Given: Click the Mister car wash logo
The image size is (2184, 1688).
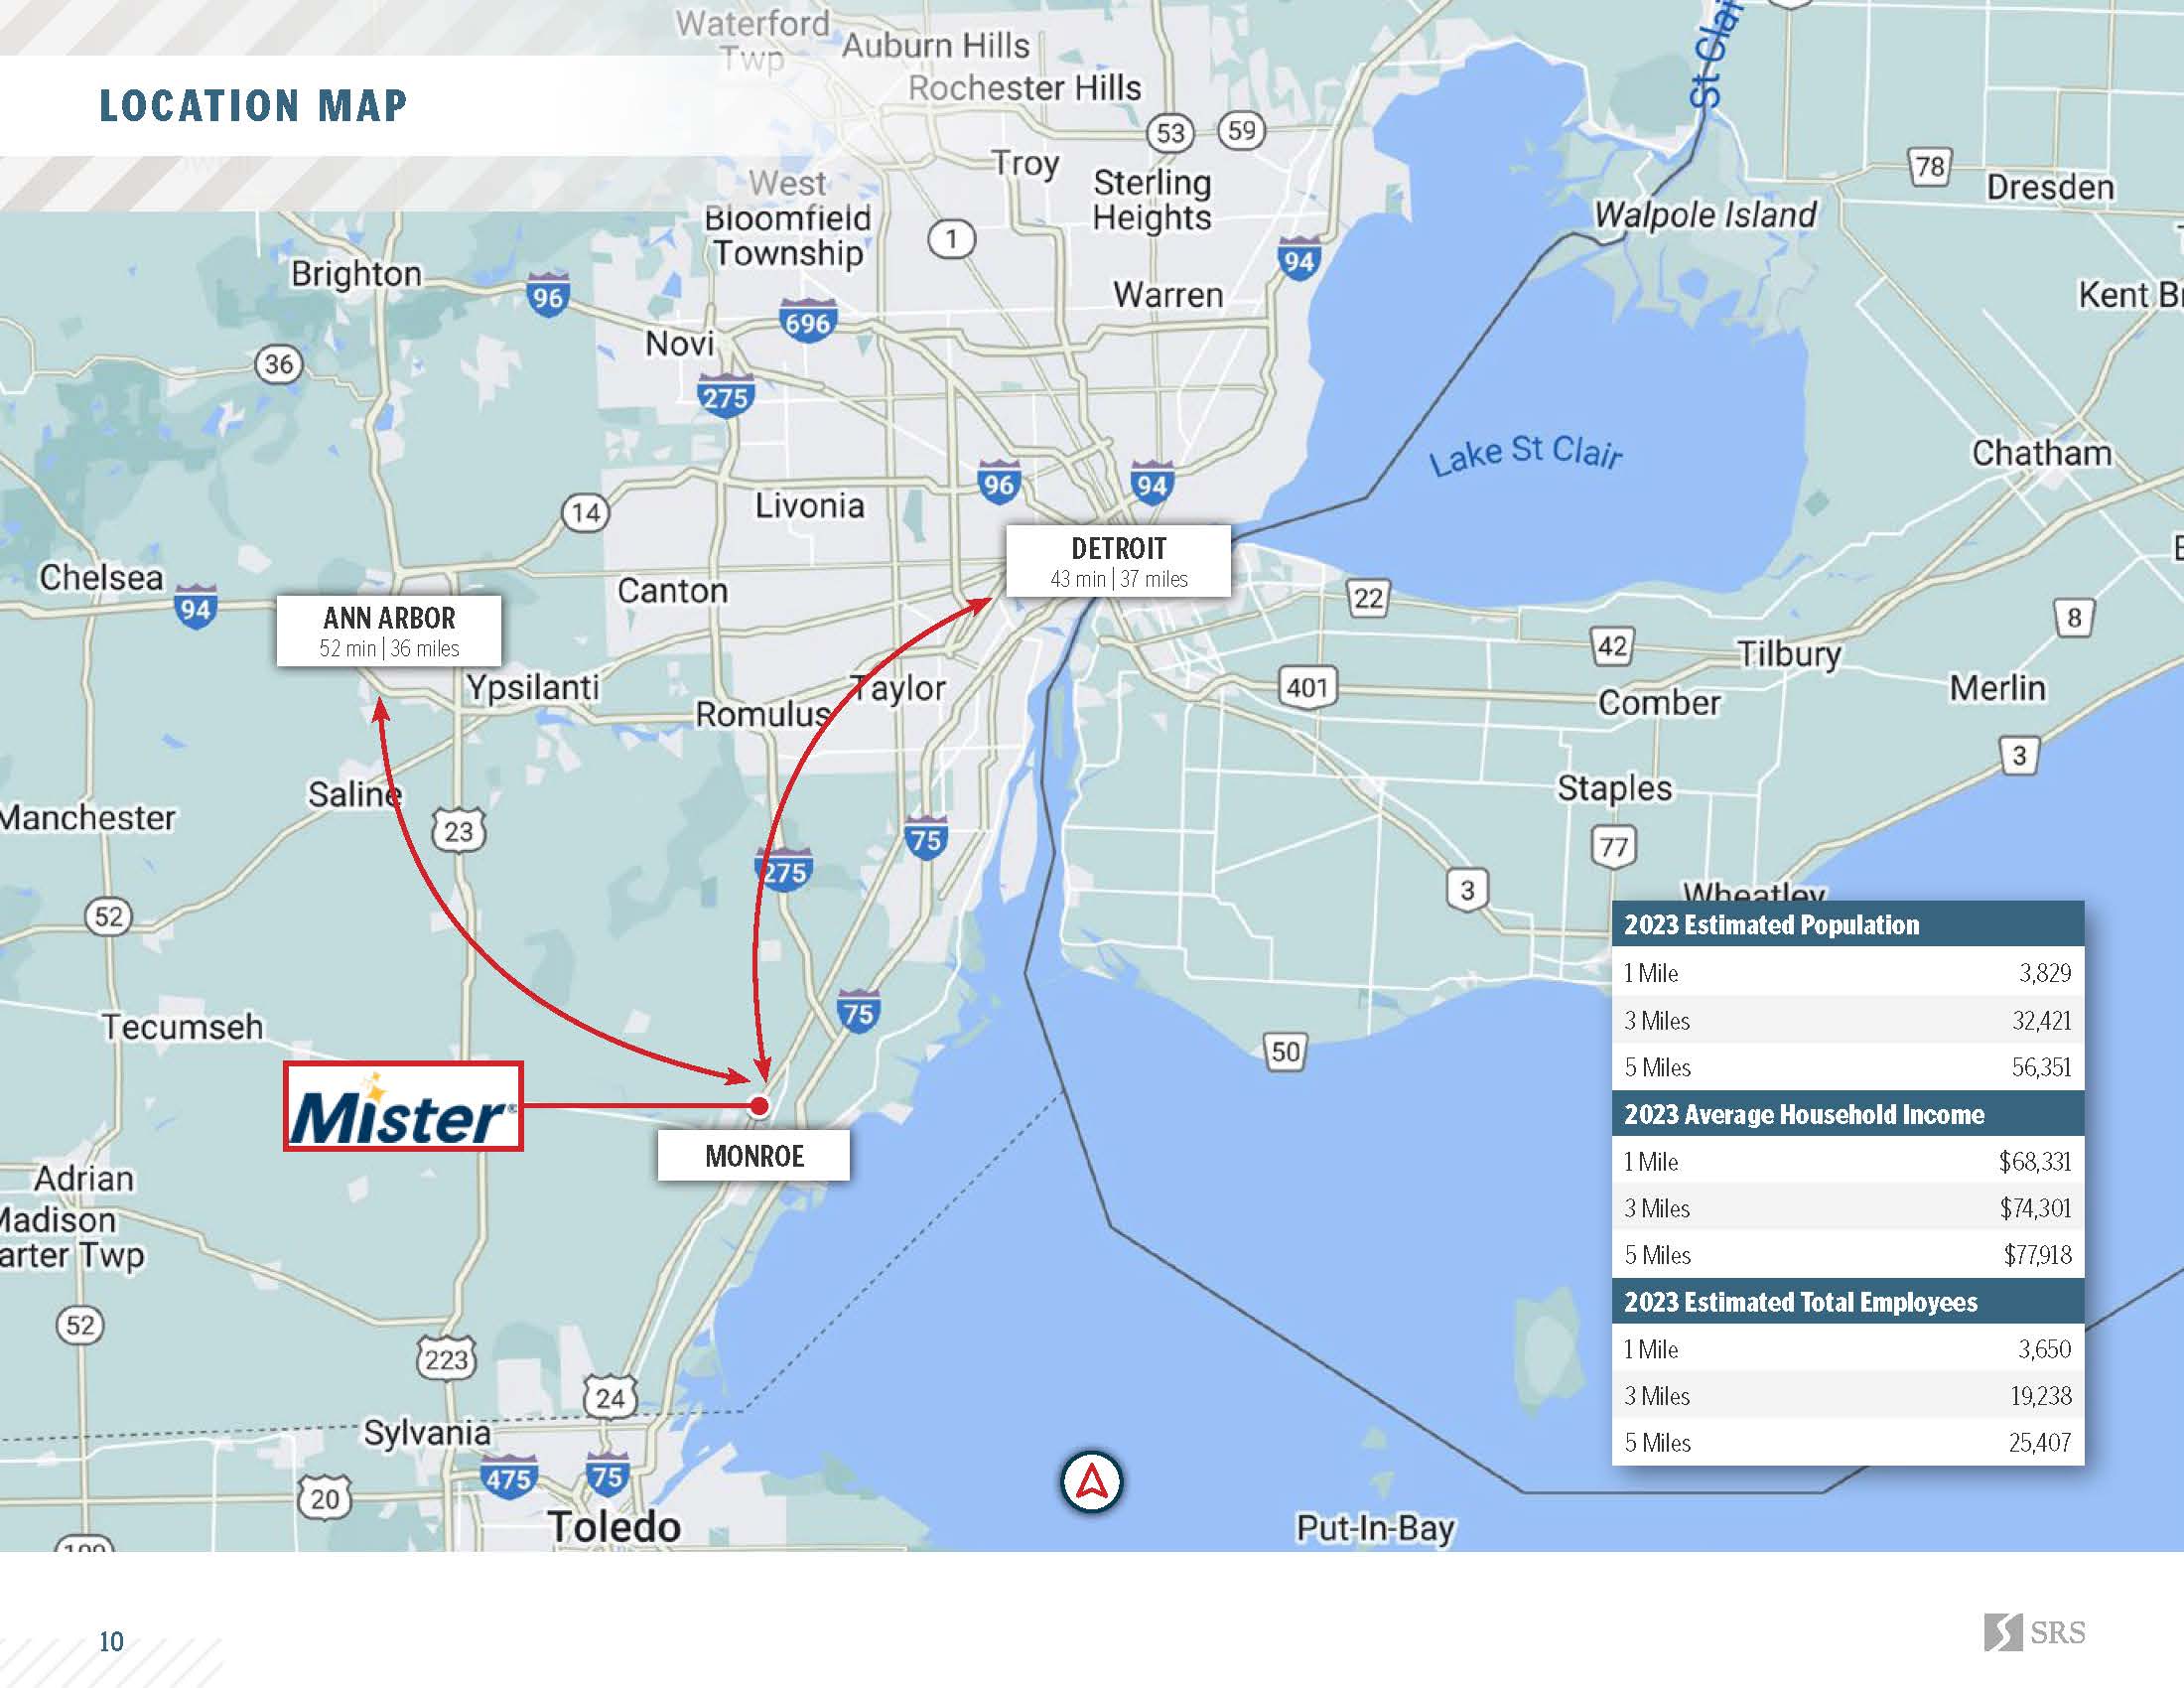Looking at the screenshot, I should click(x=403, y=1106).
